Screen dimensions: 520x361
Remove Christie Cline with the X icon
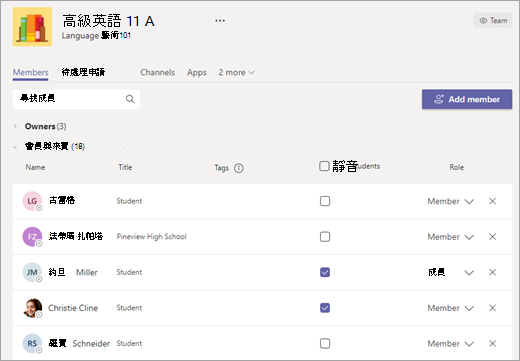pos(492,308)
